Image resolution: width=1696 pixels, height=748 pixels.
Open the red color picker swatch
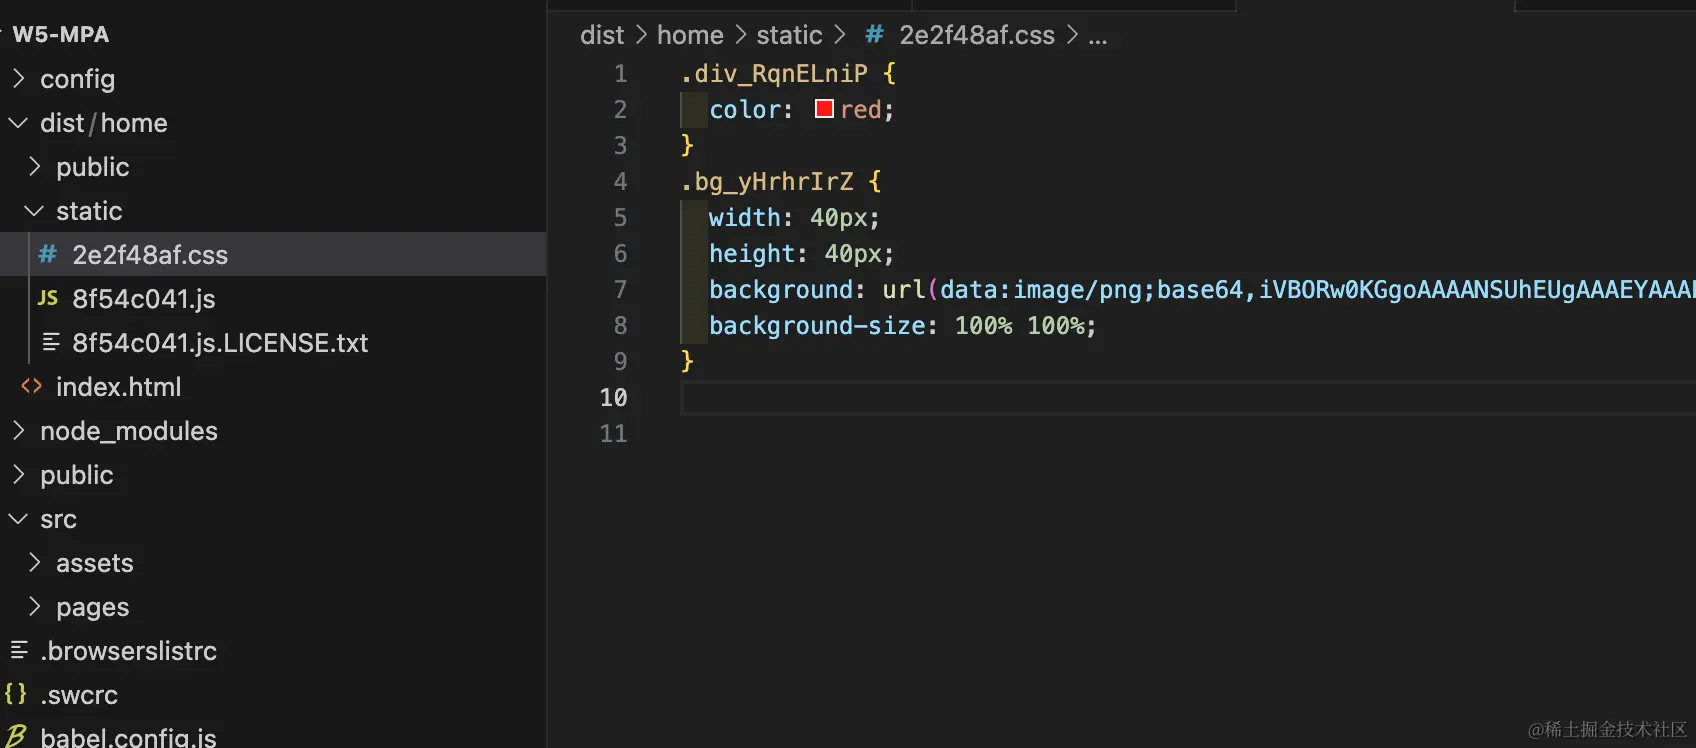824,109
